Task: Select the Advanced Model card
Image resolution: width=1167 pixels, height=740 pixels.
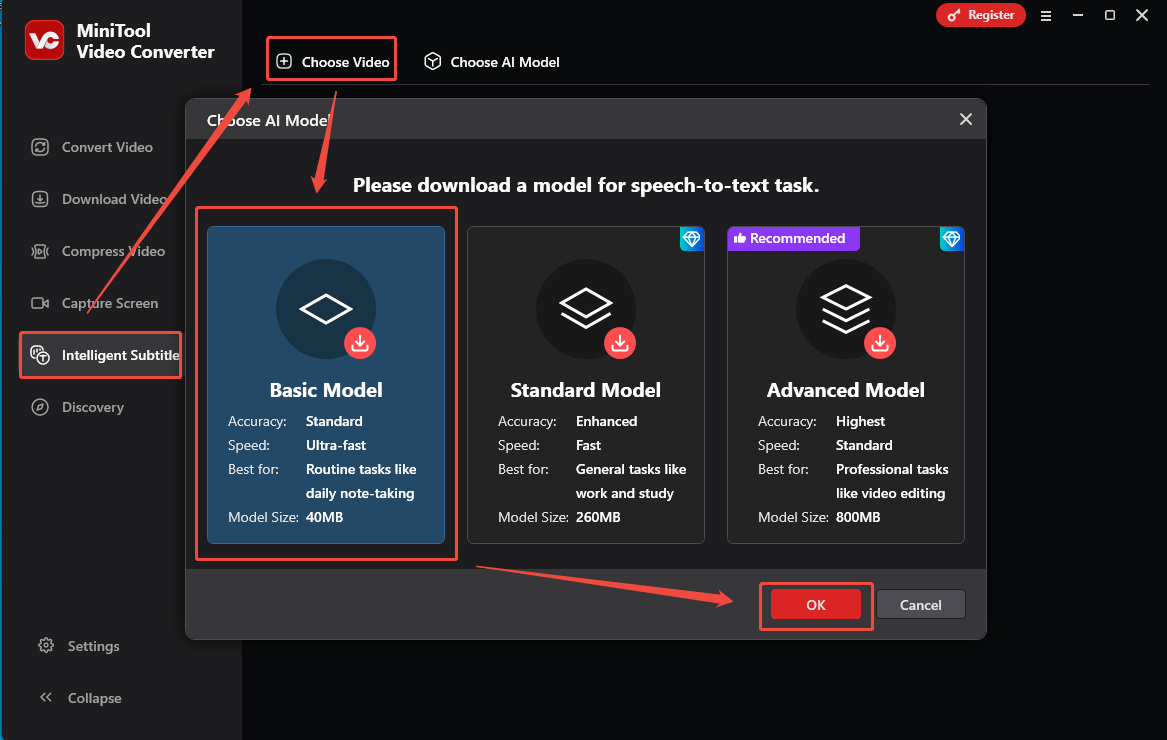Action: pyautogui.click(x=845, y=385)
